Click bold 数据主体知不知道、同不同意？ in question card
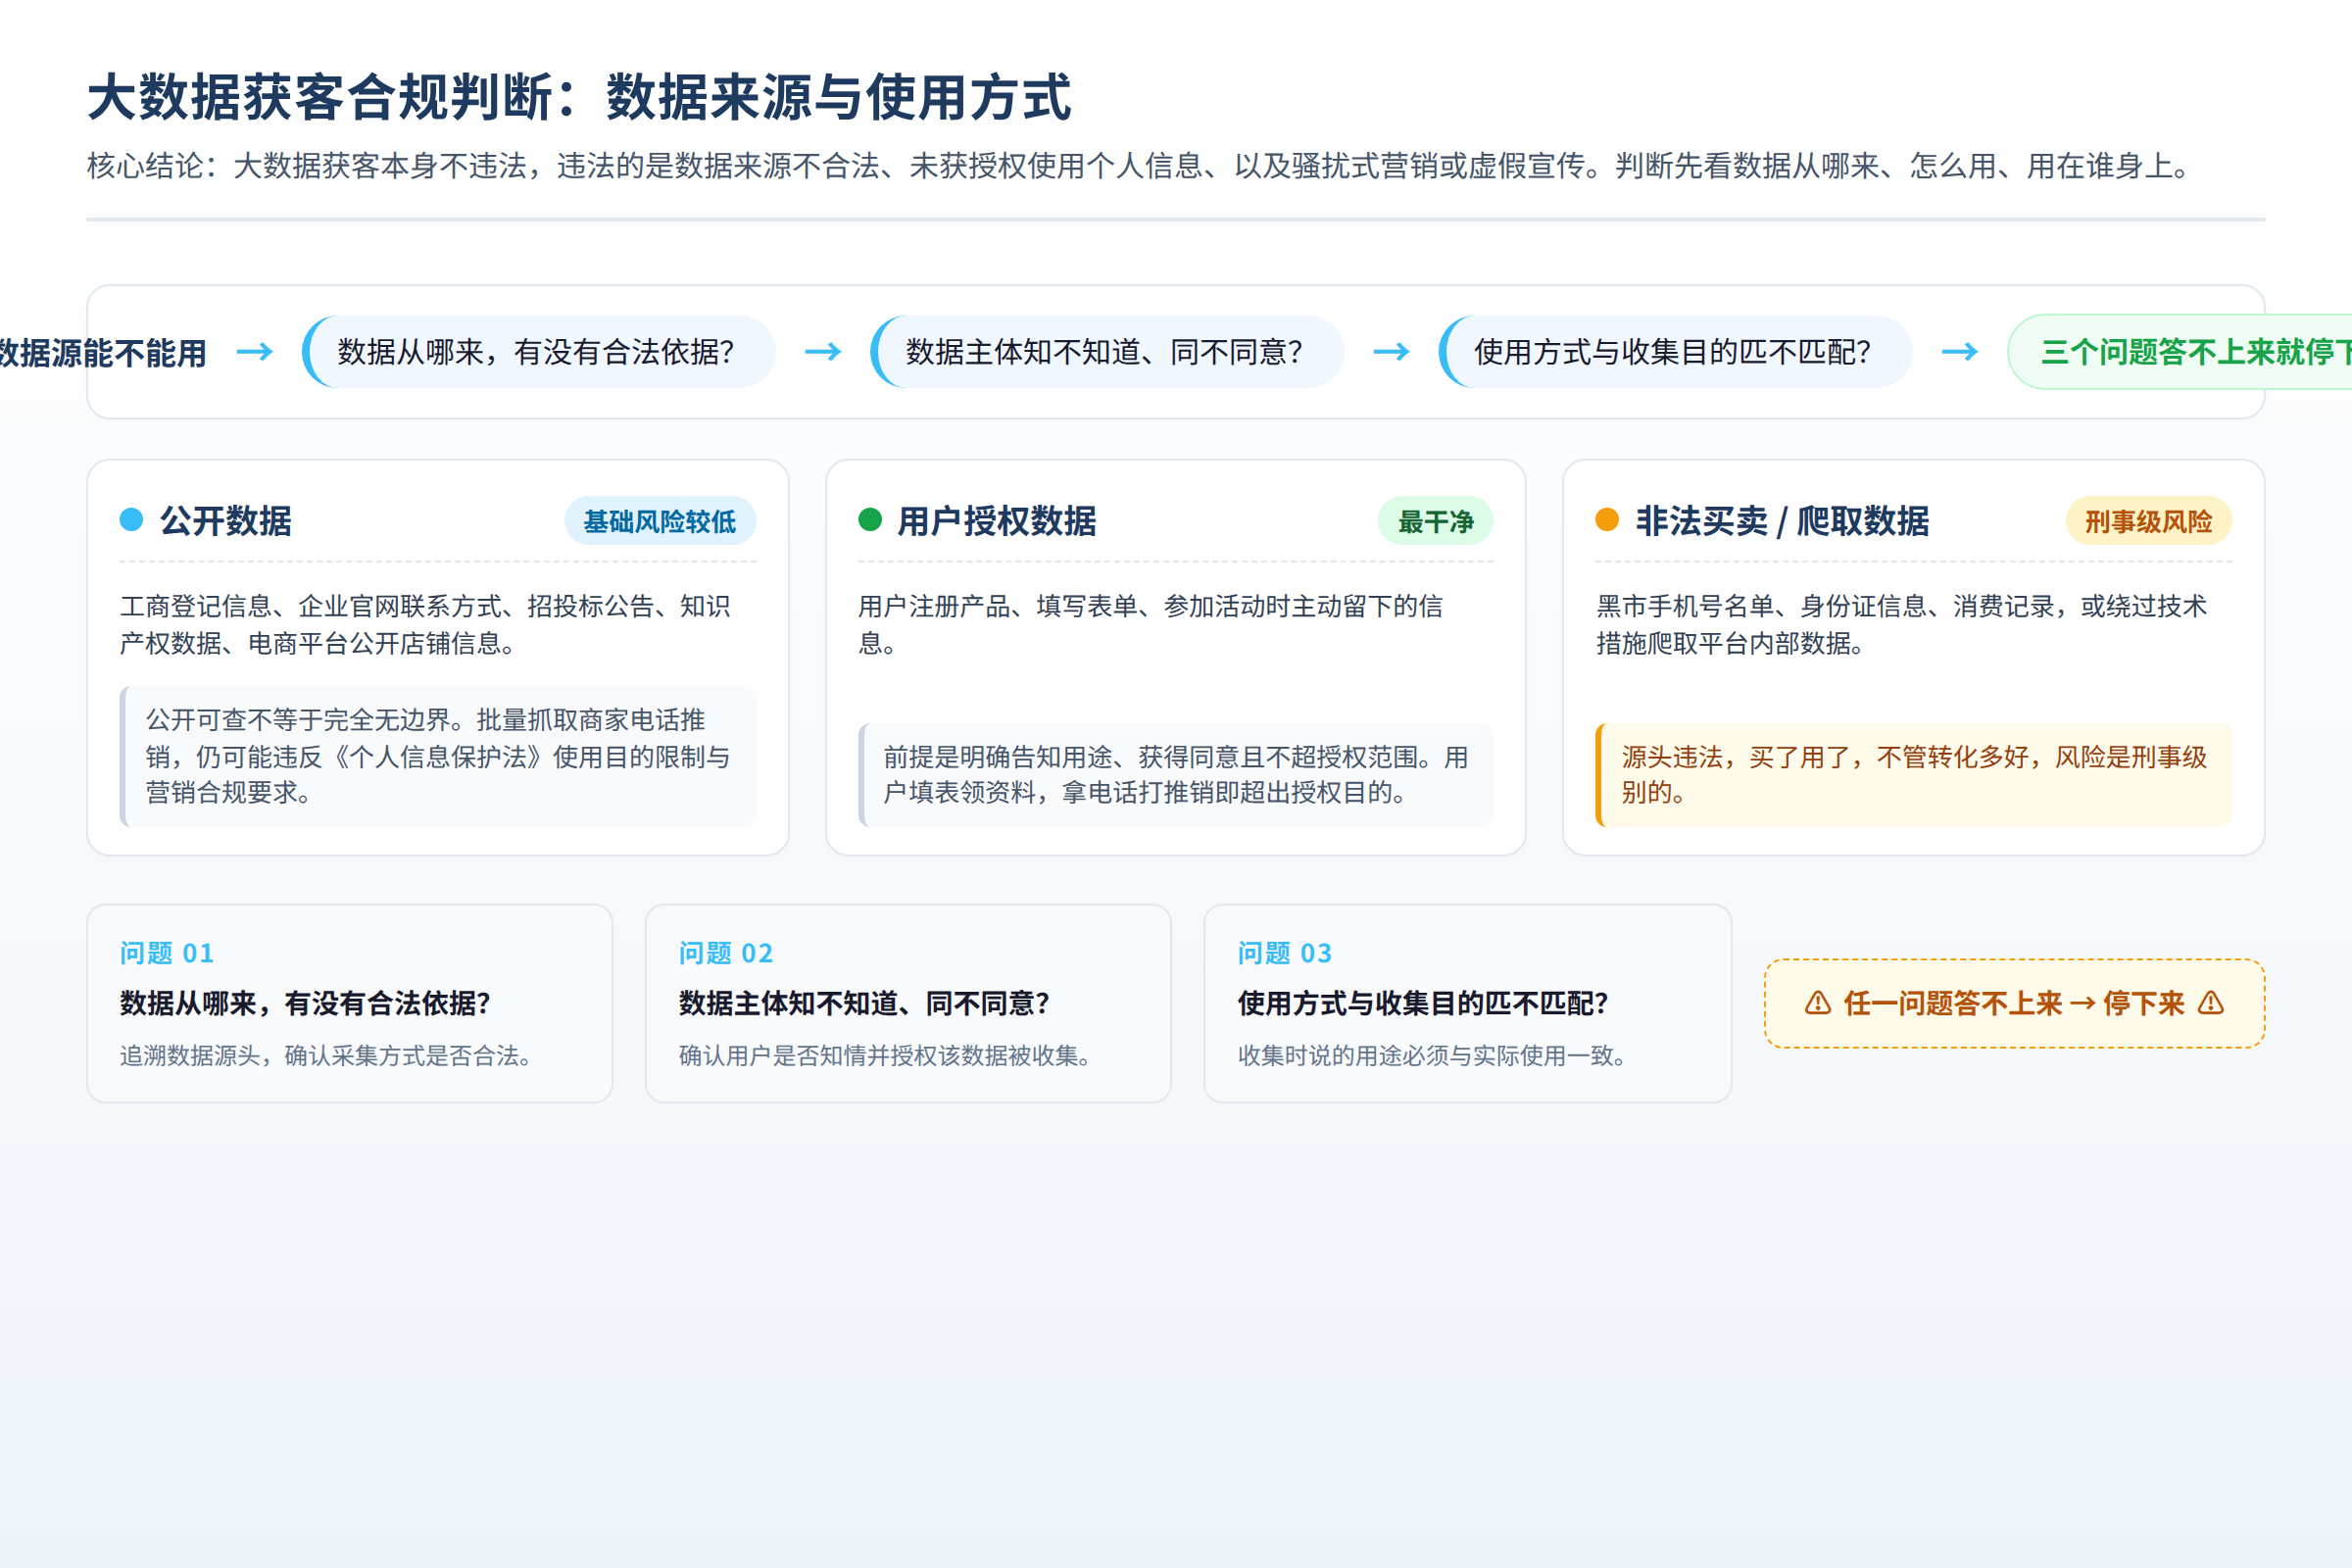This screenshot has width=2352, height=1568. (864, 1003)
